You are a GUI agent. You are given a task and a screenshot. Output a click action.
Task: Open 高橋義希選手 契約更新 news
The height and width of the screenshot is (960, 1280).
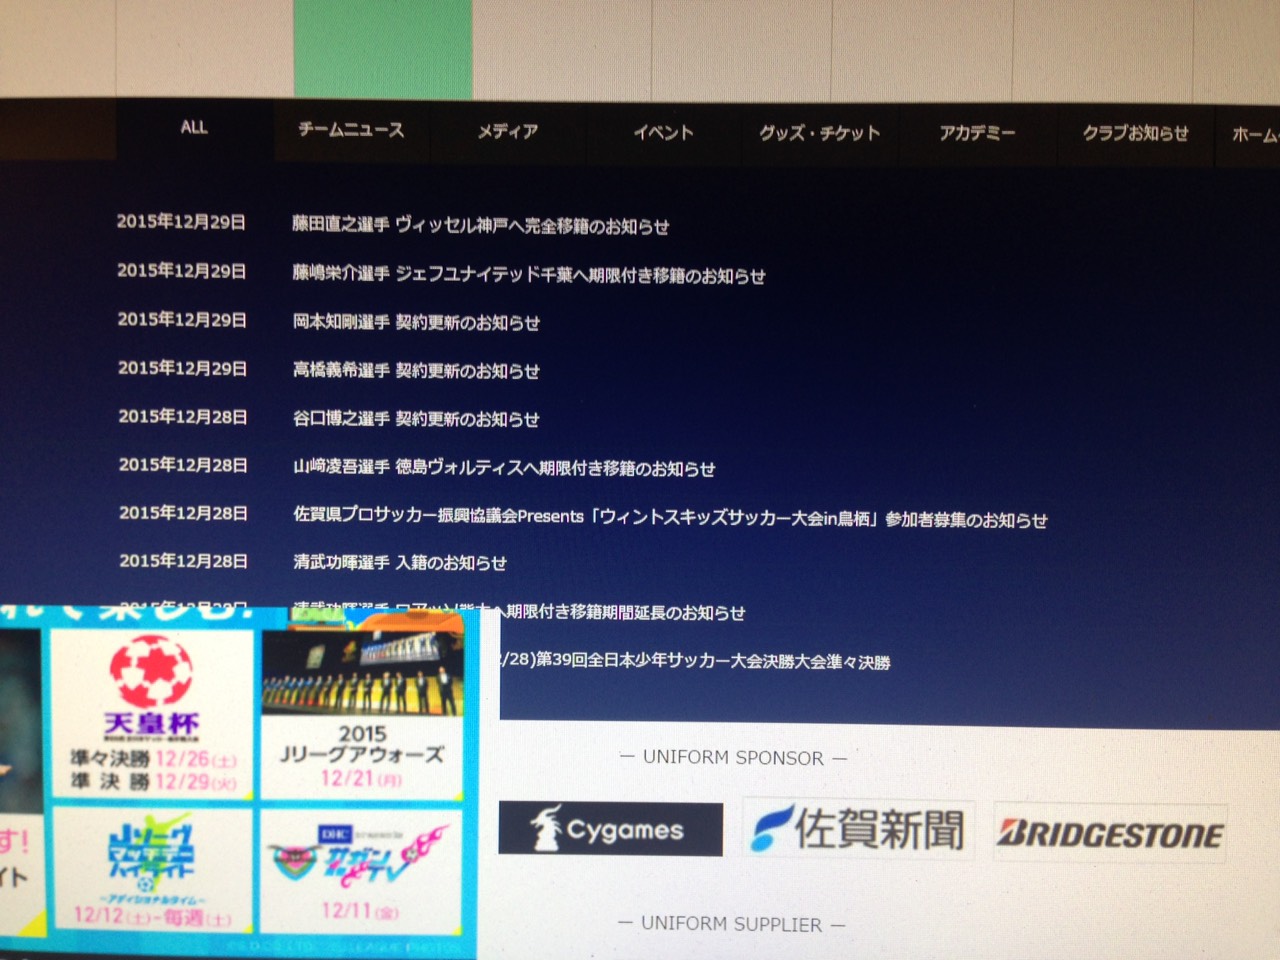tap(416, 371)
